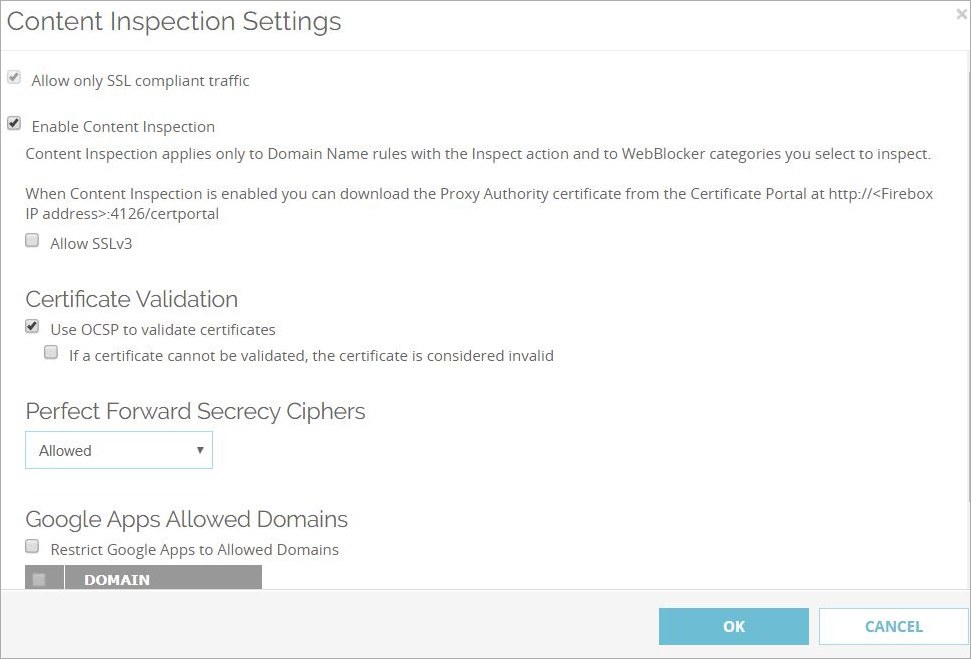
Task: Close the Content Inspection Settings dialog
Action: (x=961, y=14)
